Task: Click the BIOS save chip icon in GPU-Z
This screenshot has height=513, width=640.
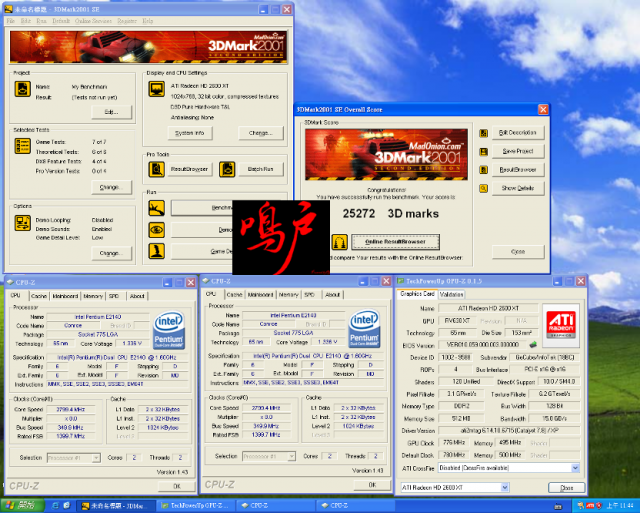Action: click(533, 345)
